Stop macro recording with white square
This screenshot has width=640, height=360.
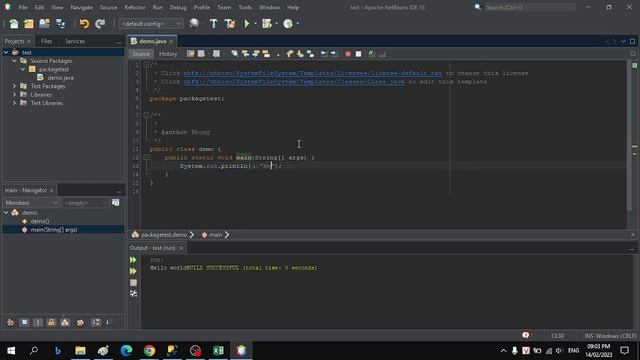pyautogui.click(x=358, y=54)
